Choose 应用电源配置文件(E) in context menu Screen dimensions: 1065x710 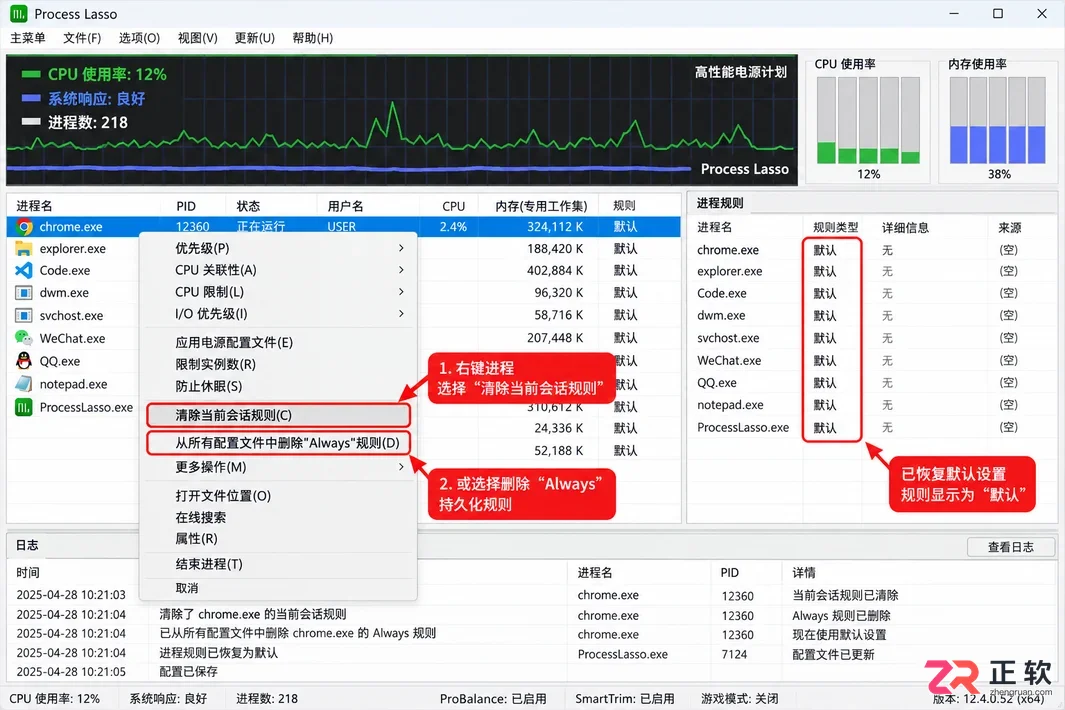coord(278,342)
